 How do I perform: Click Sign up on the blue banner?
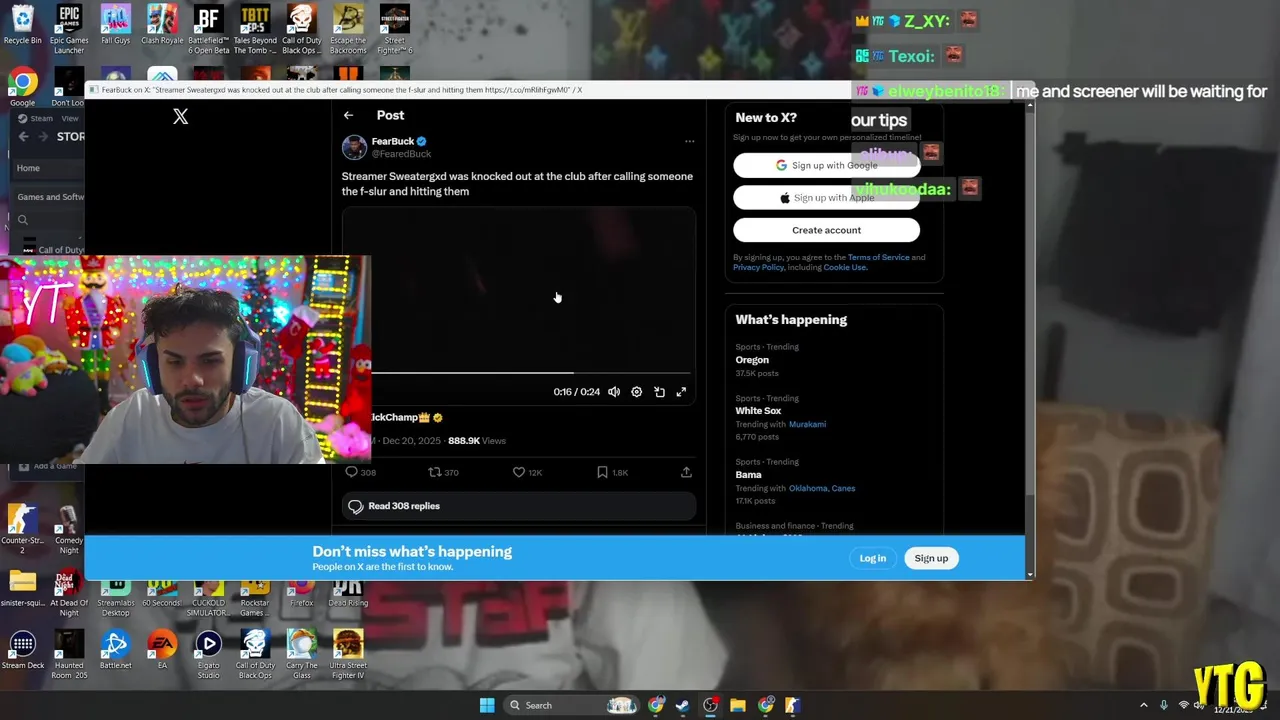(931, 558)
